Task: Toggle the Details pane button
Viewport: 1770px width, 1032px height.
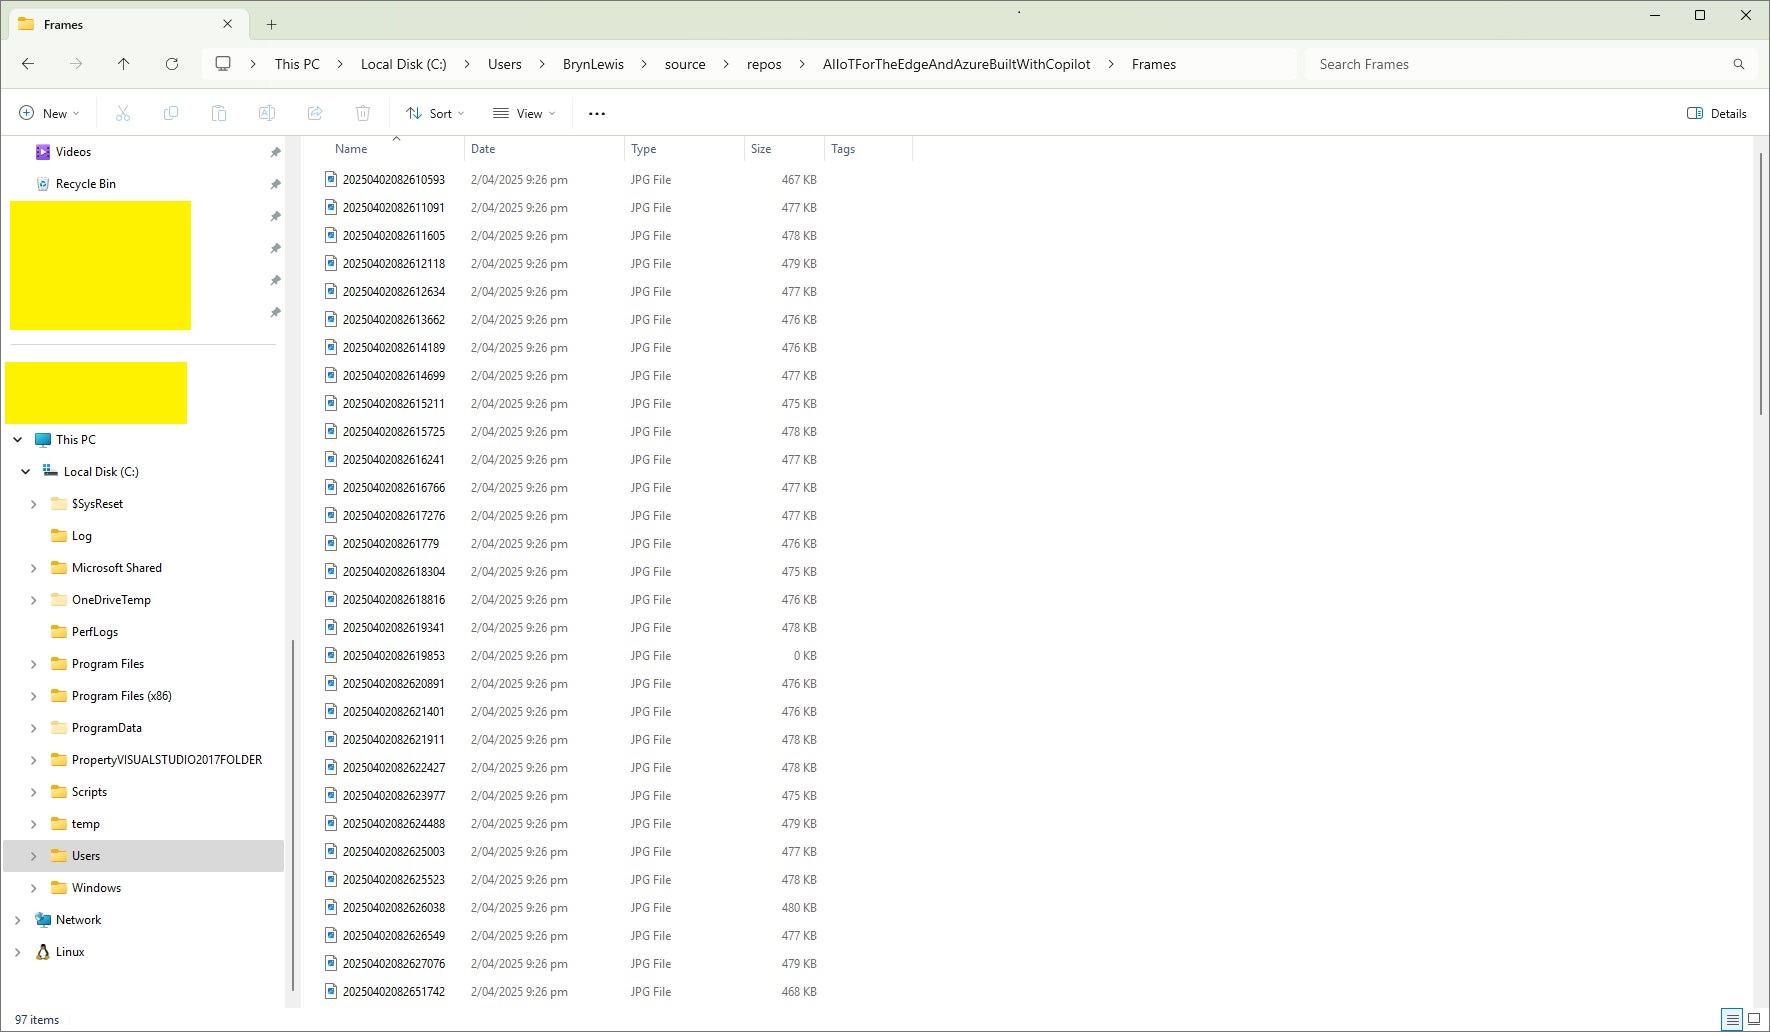Action: (x=1716, y=114)
